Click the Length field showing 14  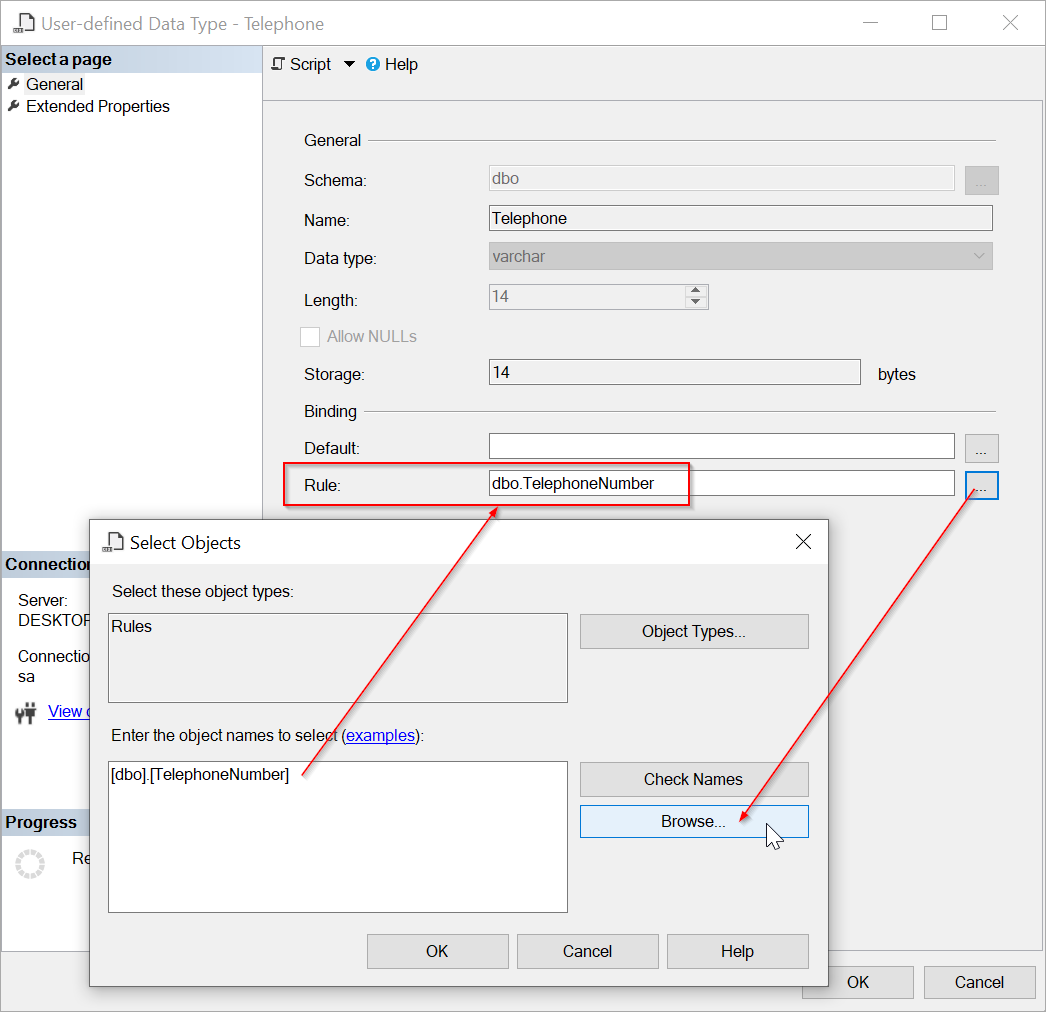(587, 297)
